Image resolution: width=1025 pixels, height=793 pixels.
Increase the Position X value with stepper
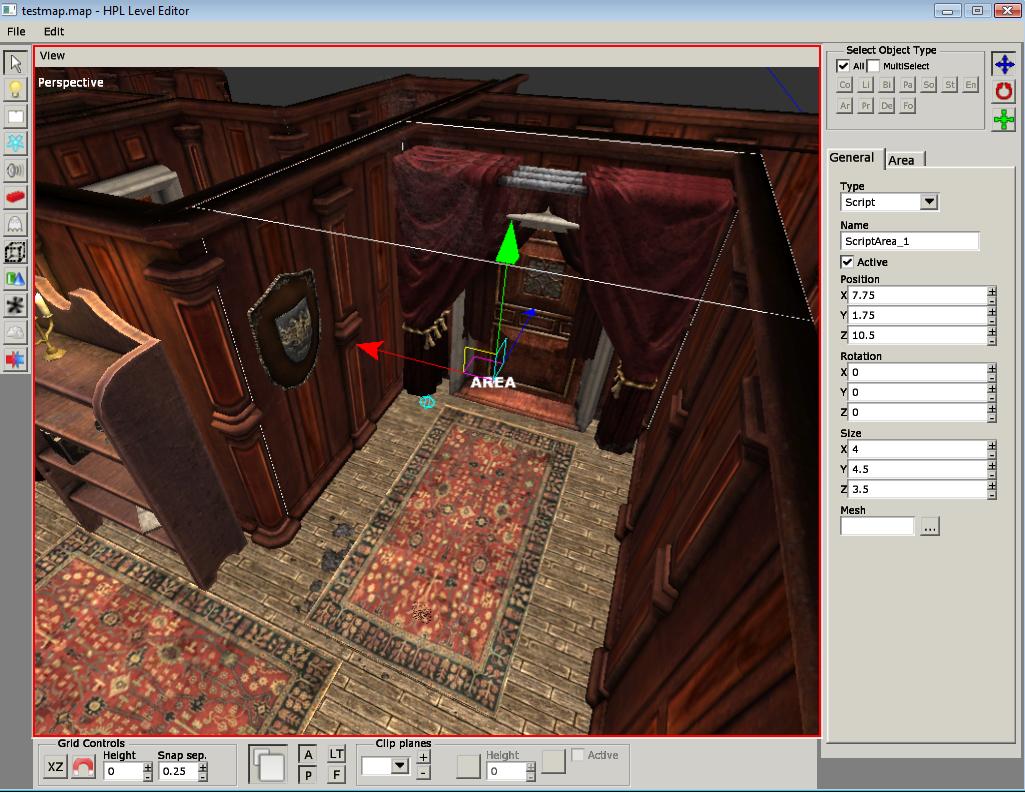[991, 290]
